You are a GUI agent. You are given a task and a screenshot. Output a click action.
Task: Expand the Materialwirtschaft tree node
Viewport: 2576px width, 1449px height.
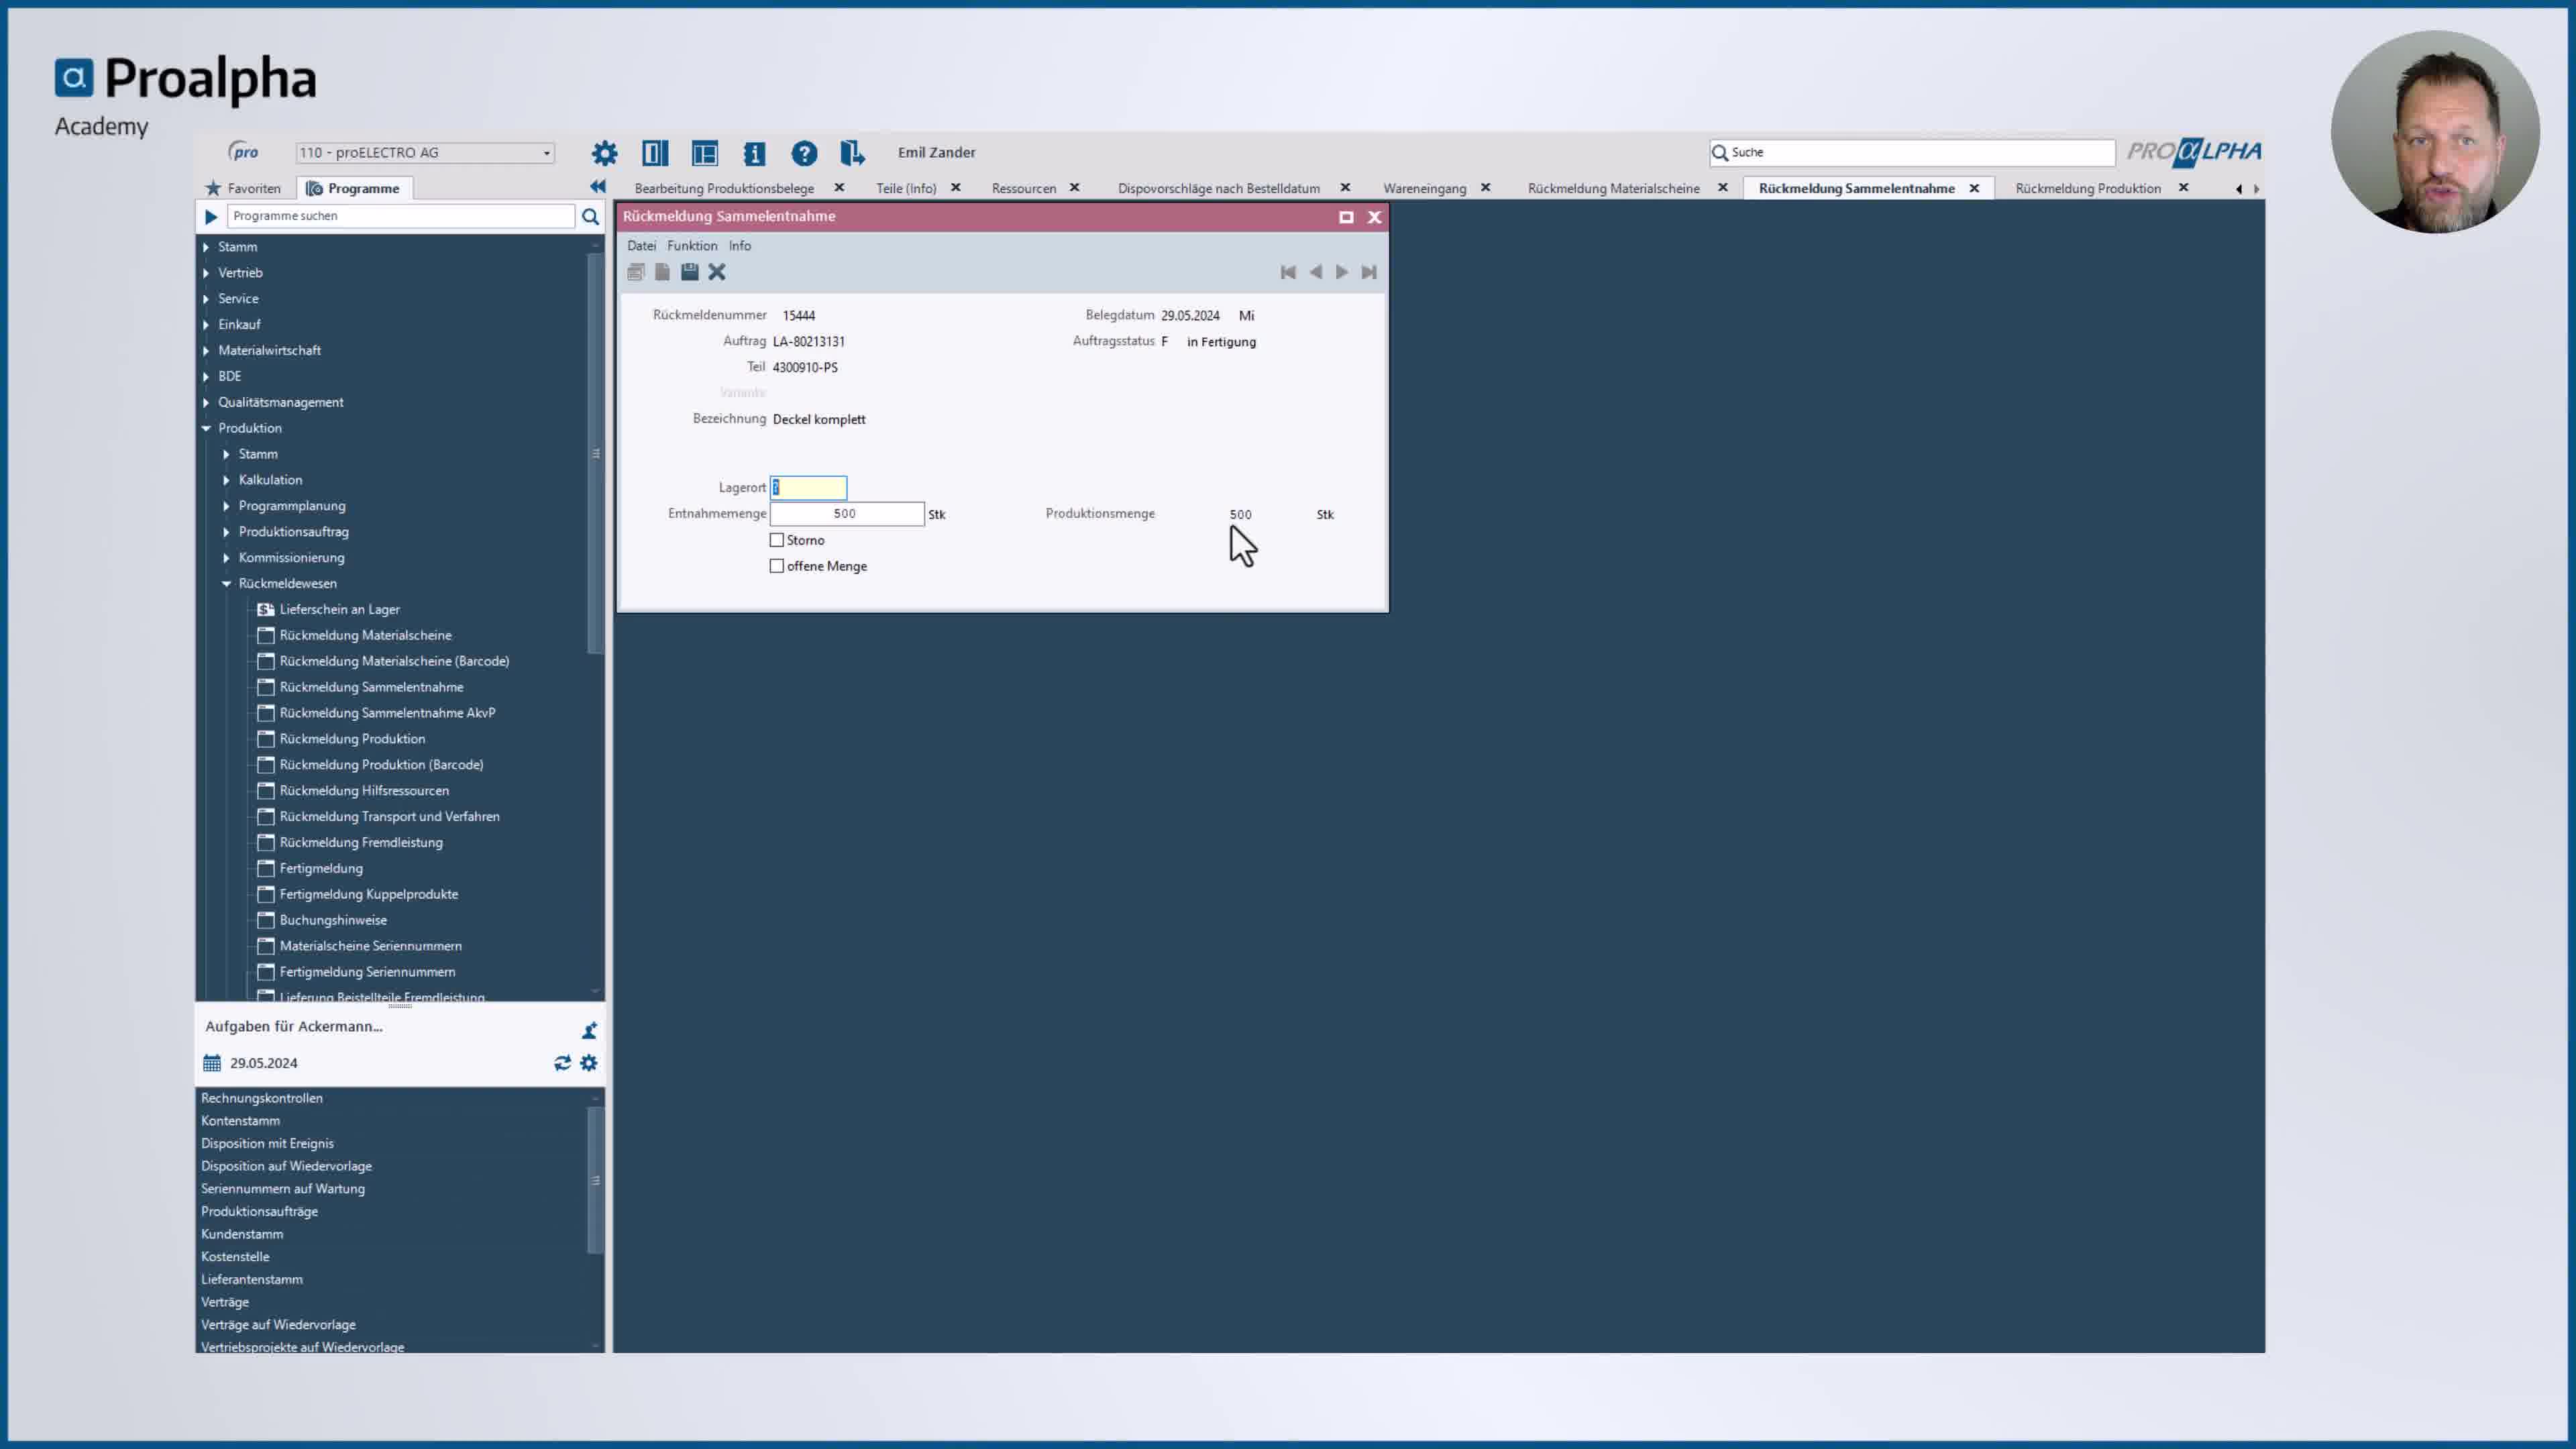click(206, 351)
